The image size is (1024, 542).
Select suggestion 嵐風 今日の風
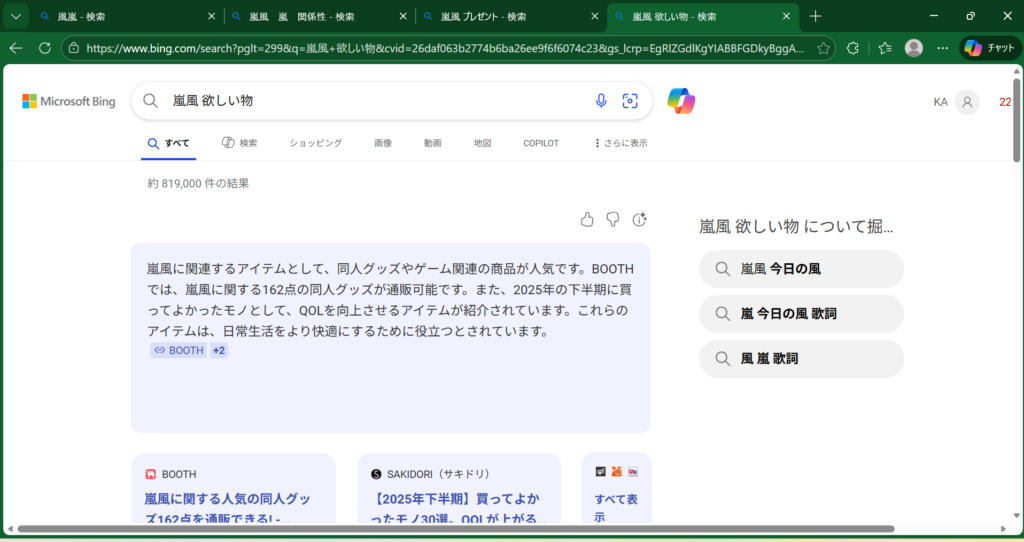click(800, 269)
